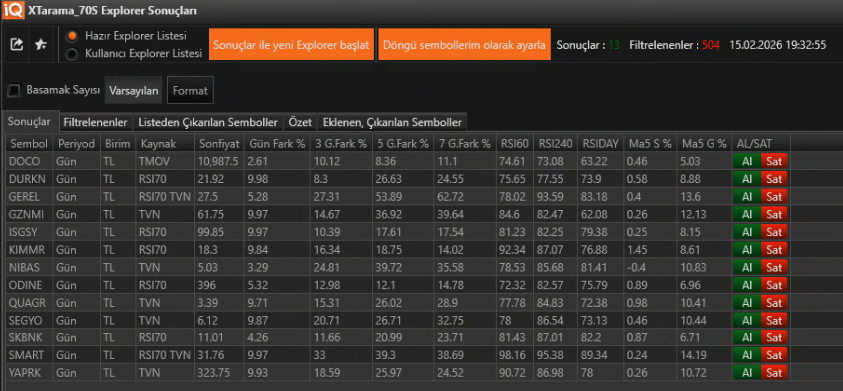Click the 323.75 price cell
Viewport: 843px width, 391px height.
(219, 373)
